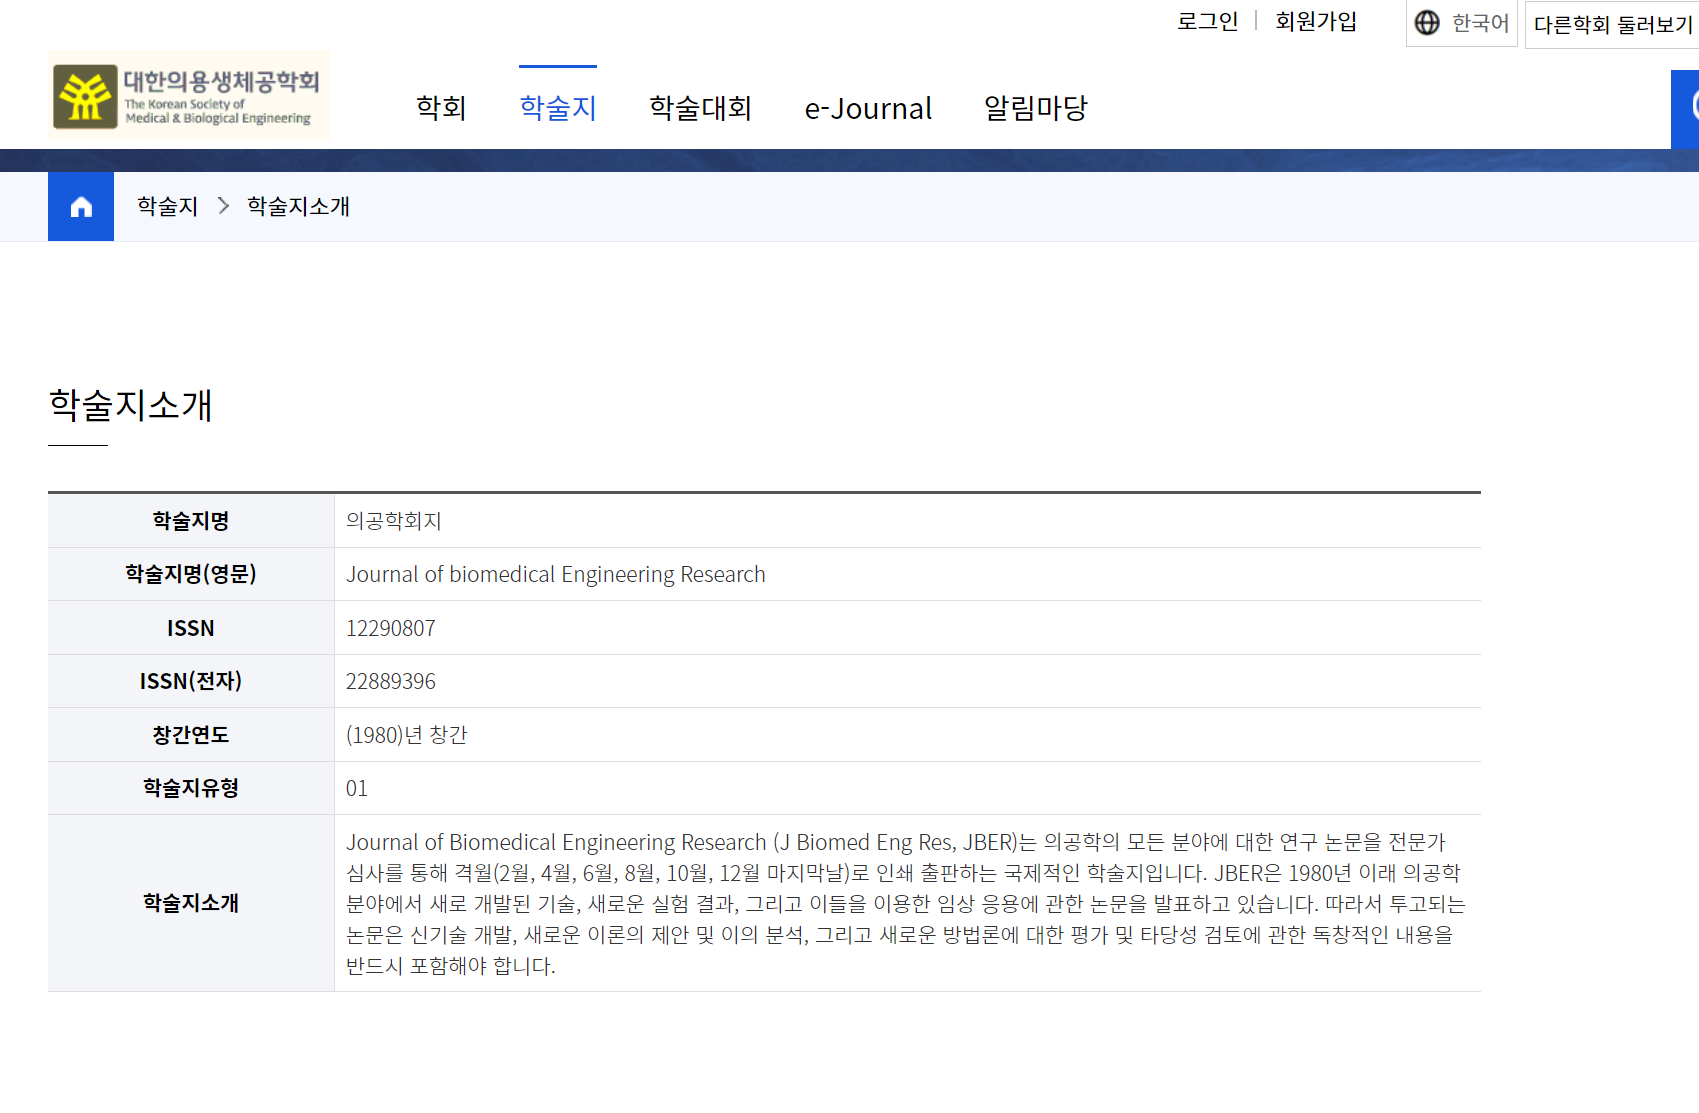Open the 한국어 language selector
Viewport: 1699px width, 1113px height.
pyautogui.click(x=1462, y=23)
